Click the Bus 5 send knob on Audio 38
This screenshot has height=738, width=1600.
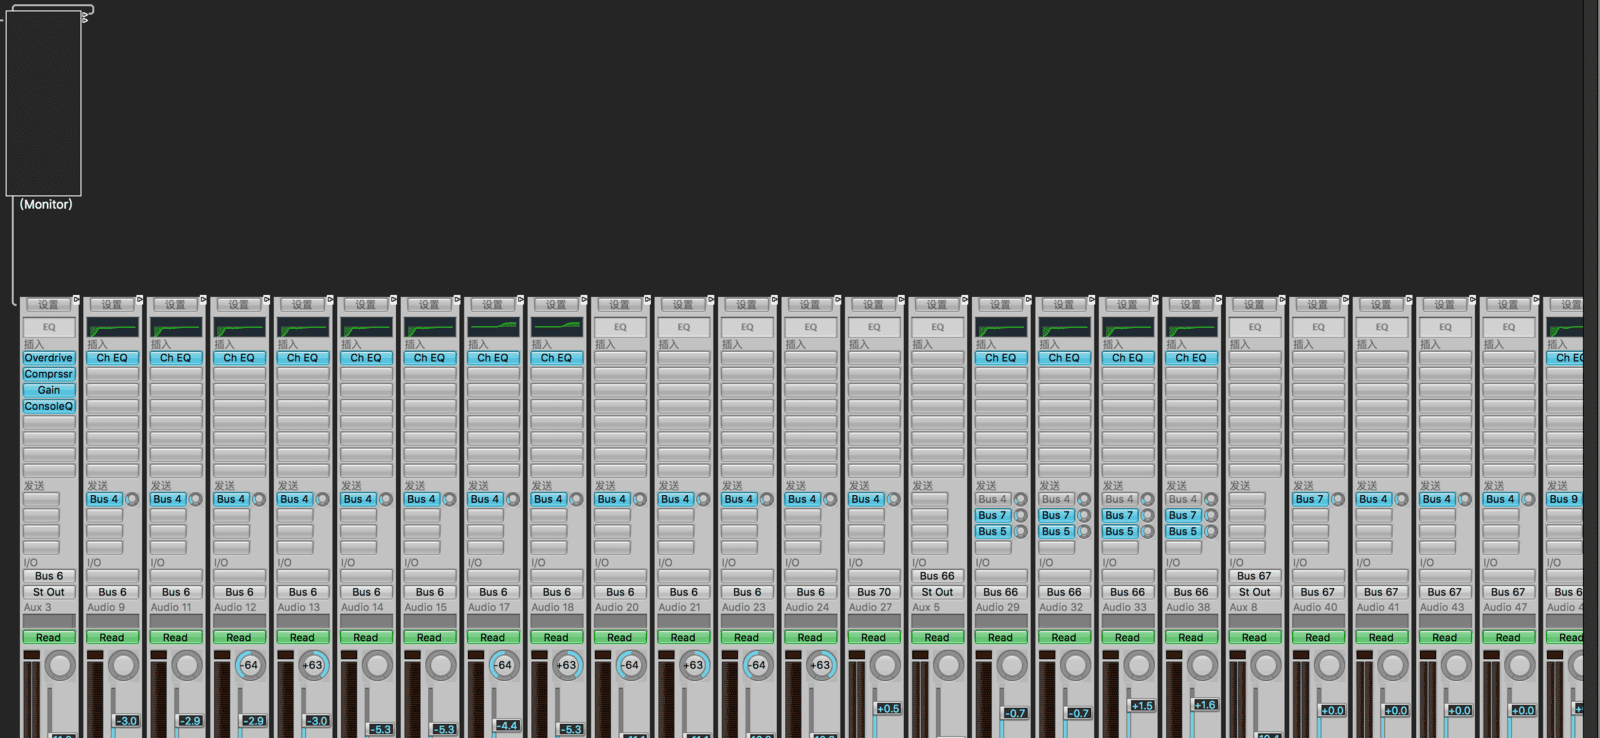pyautogui.click(x=1211, y=532)
